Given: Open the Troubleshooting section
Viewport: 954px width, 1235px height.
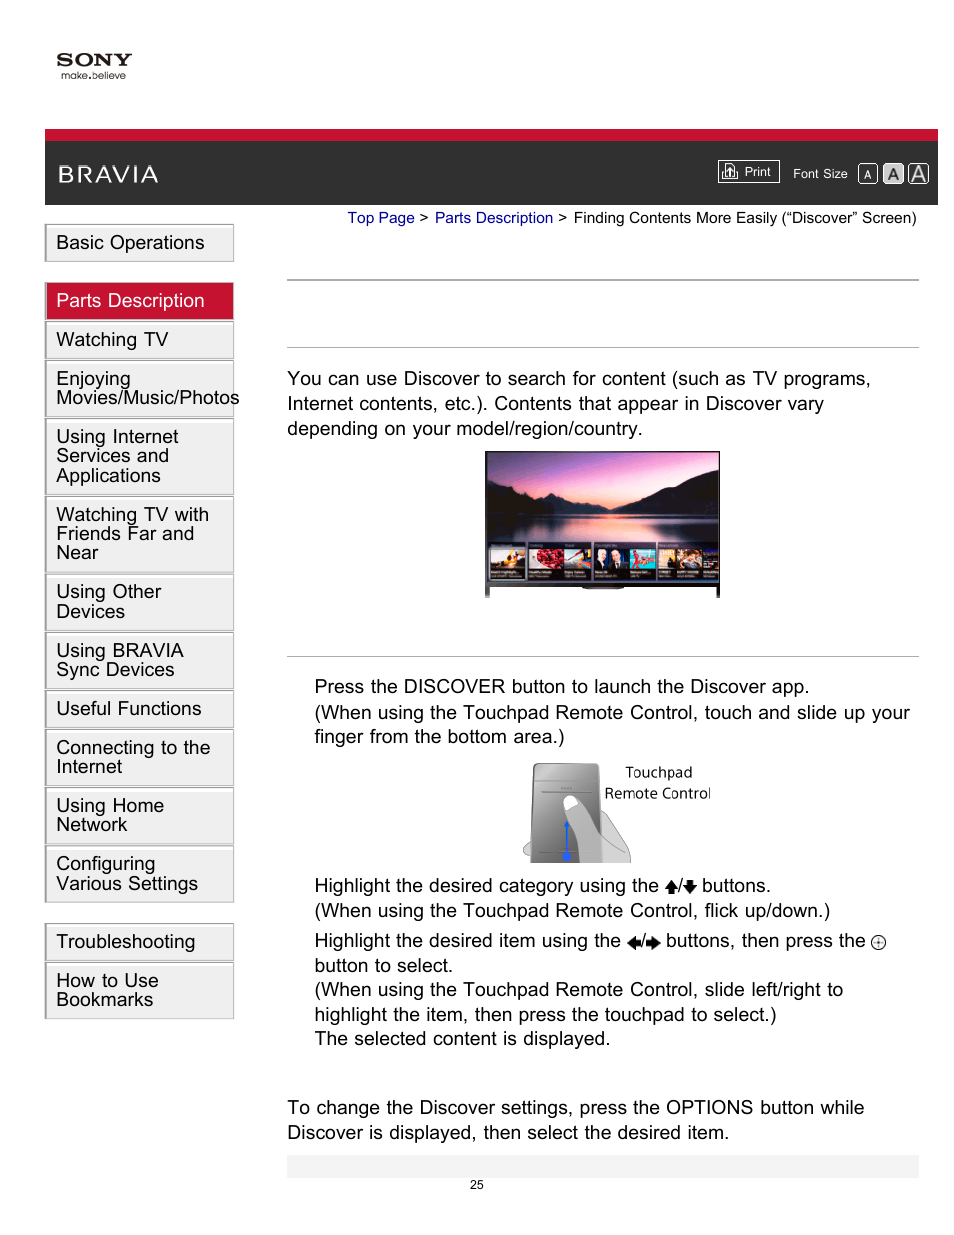Looking at the screenshot, I should click(x=140, y=942).
